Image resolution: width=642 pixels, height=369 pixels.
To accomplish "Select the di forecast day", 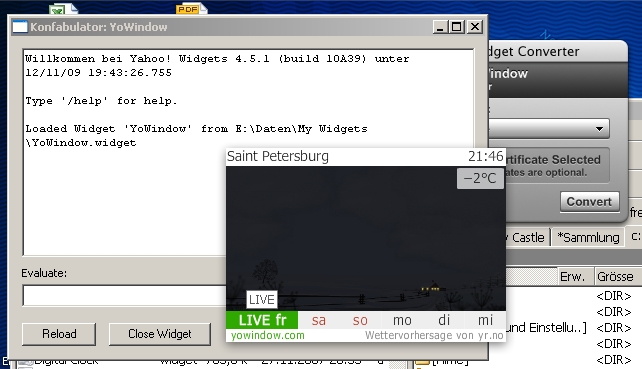I will 444,320.
